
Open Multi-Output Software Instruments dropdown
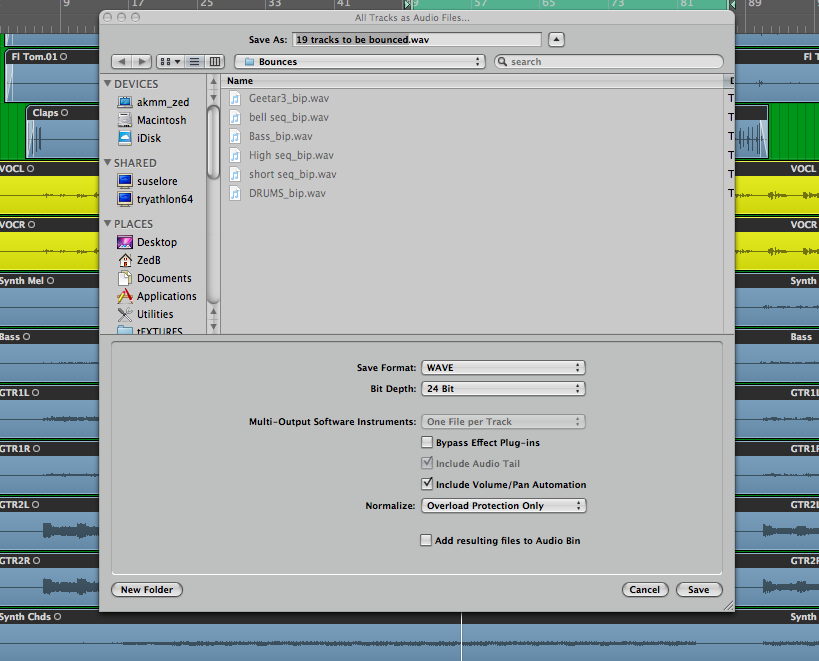tap(503, 421)
